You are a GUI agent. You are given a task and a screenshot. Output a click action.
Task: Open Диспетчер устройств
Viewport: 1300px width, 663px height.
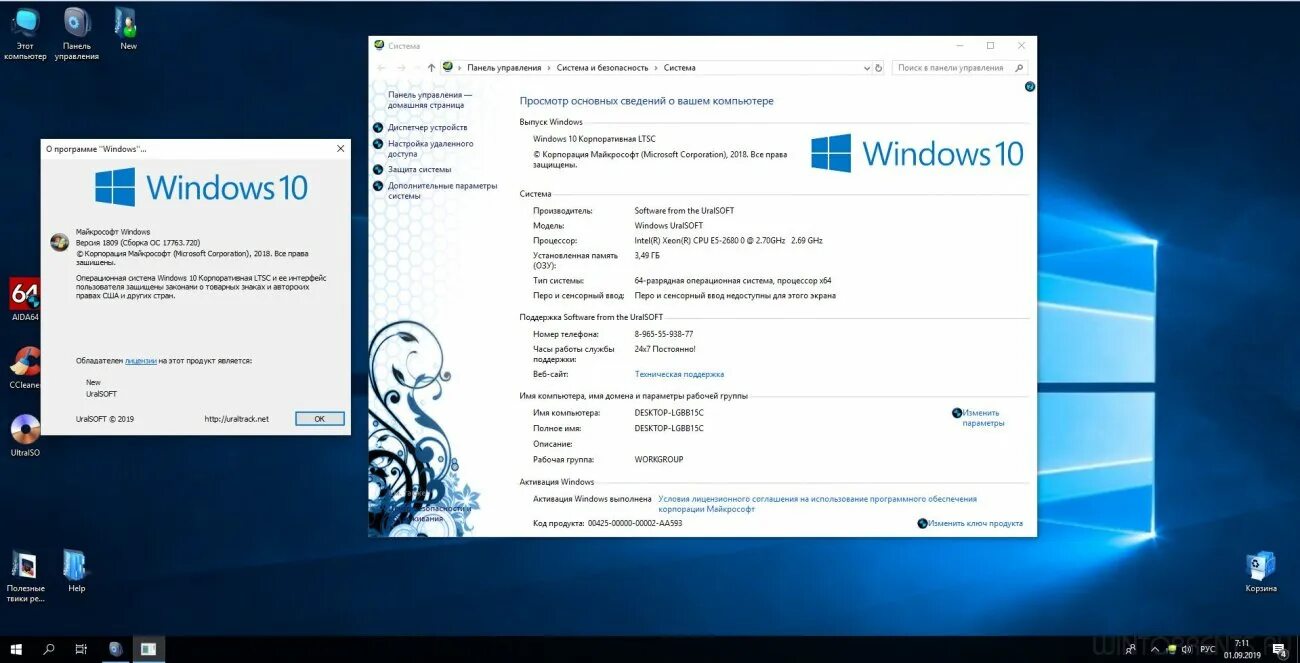coord(427,128)
